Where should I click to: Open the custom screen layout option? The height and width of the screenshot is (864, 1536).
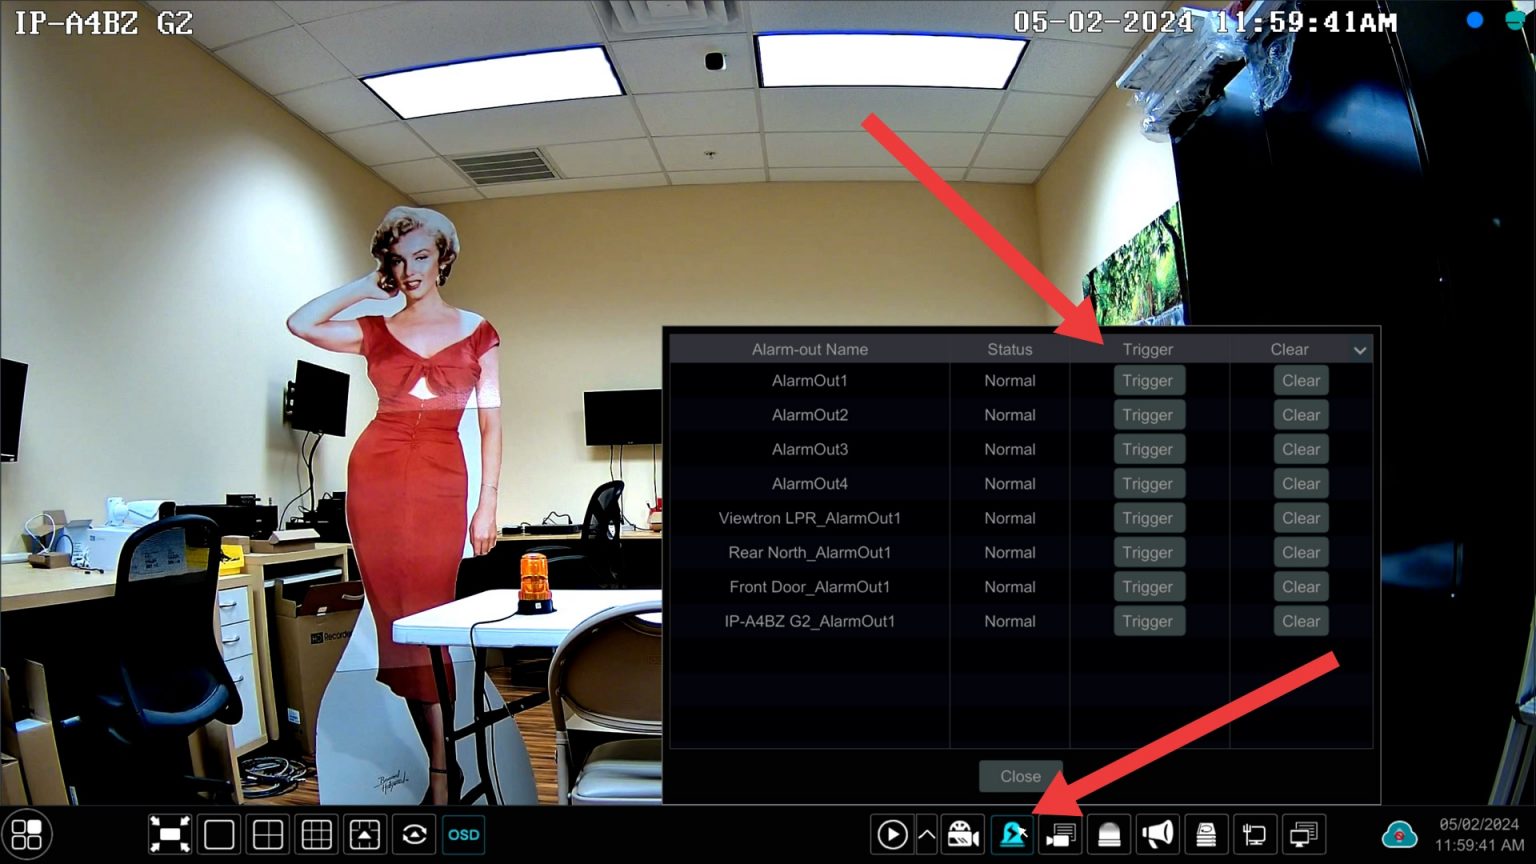click(365, 833)
